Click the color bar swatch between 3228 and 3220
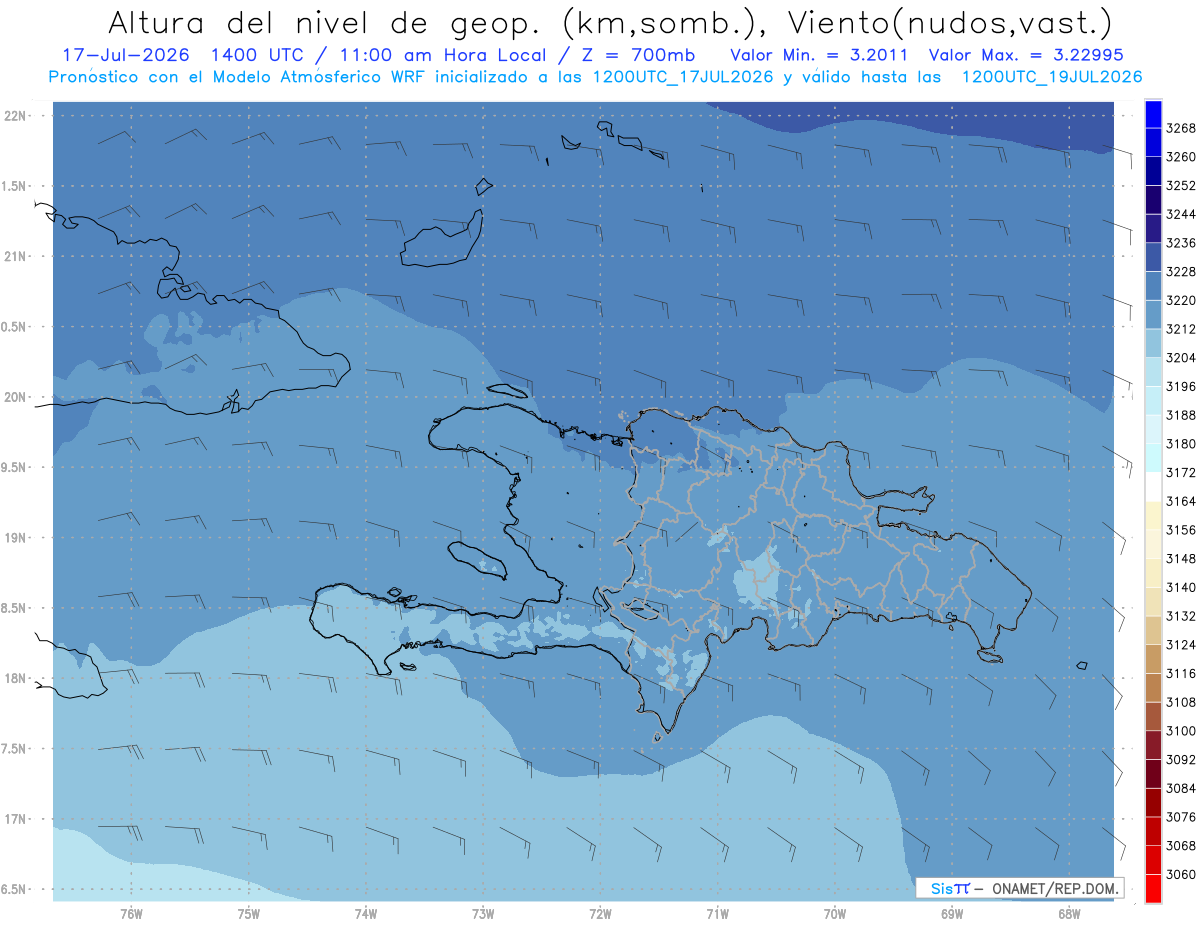This screenshot has height=927, width=1200. tap(1153, 286)
